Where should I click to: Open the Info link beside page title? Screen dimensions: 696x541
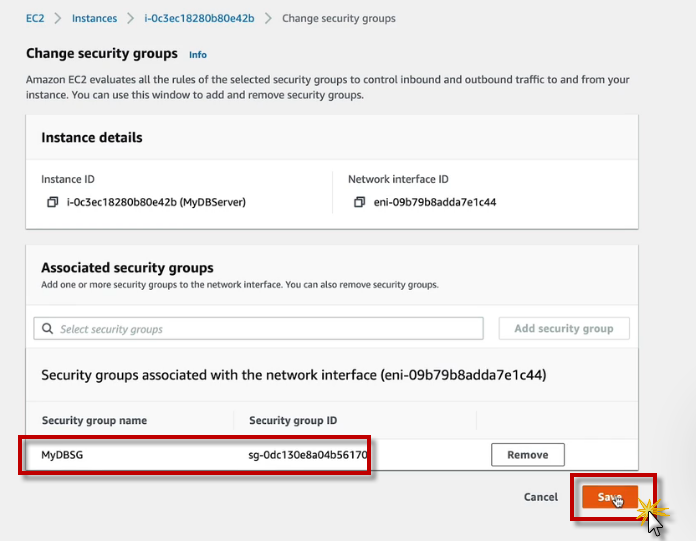pos(198,54)
